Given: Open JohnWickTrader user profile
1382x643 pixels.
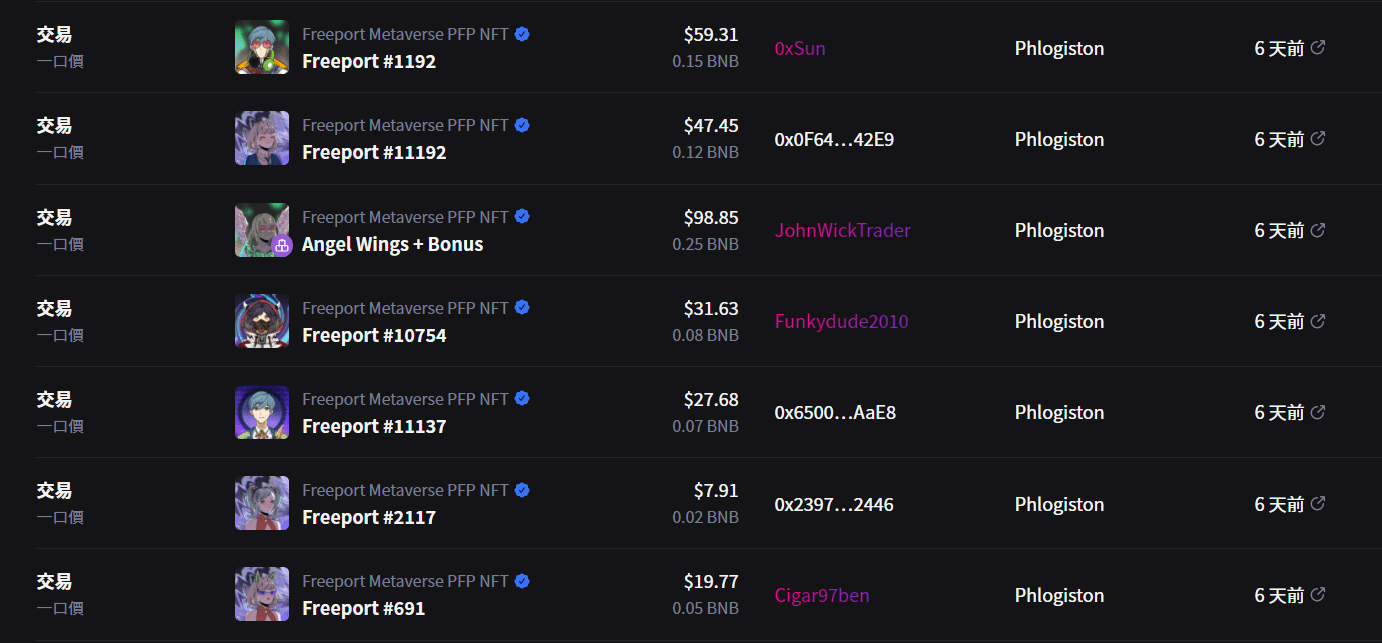Looking at the screenshot, I should click(x=842, y=230).
